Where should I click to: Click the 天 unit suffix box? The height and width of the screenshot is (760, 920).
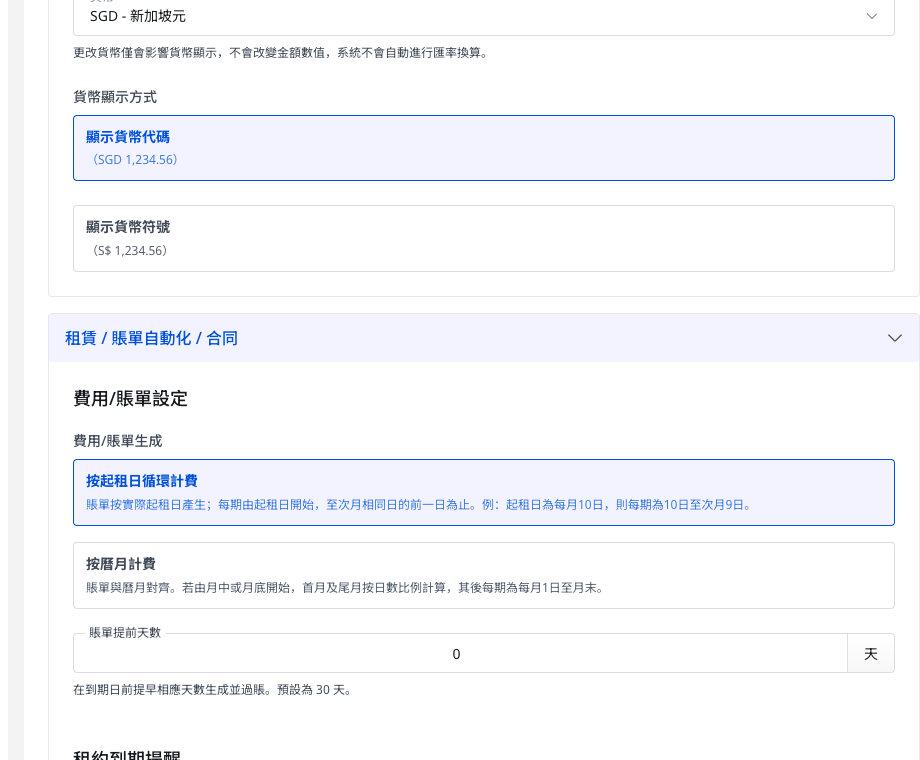tap(871, 653)
